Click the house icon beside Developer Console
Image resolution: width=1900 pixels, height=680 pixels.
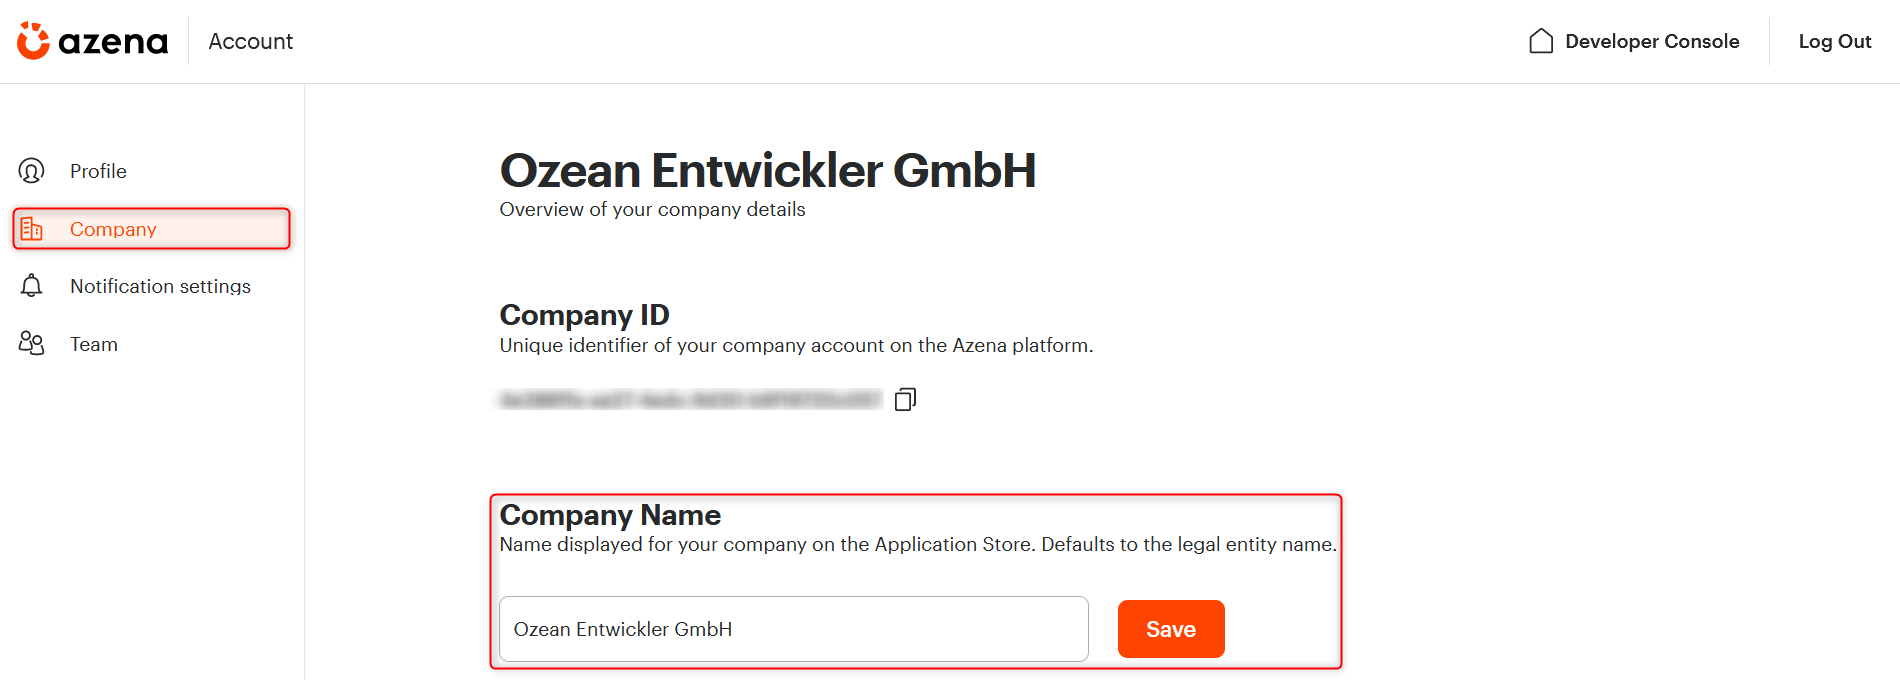pos(1541,41)
